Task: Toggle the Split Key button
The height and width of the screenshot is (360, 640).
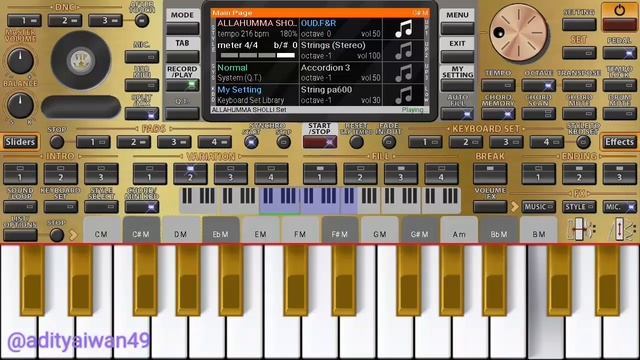Action: (142, 114)
